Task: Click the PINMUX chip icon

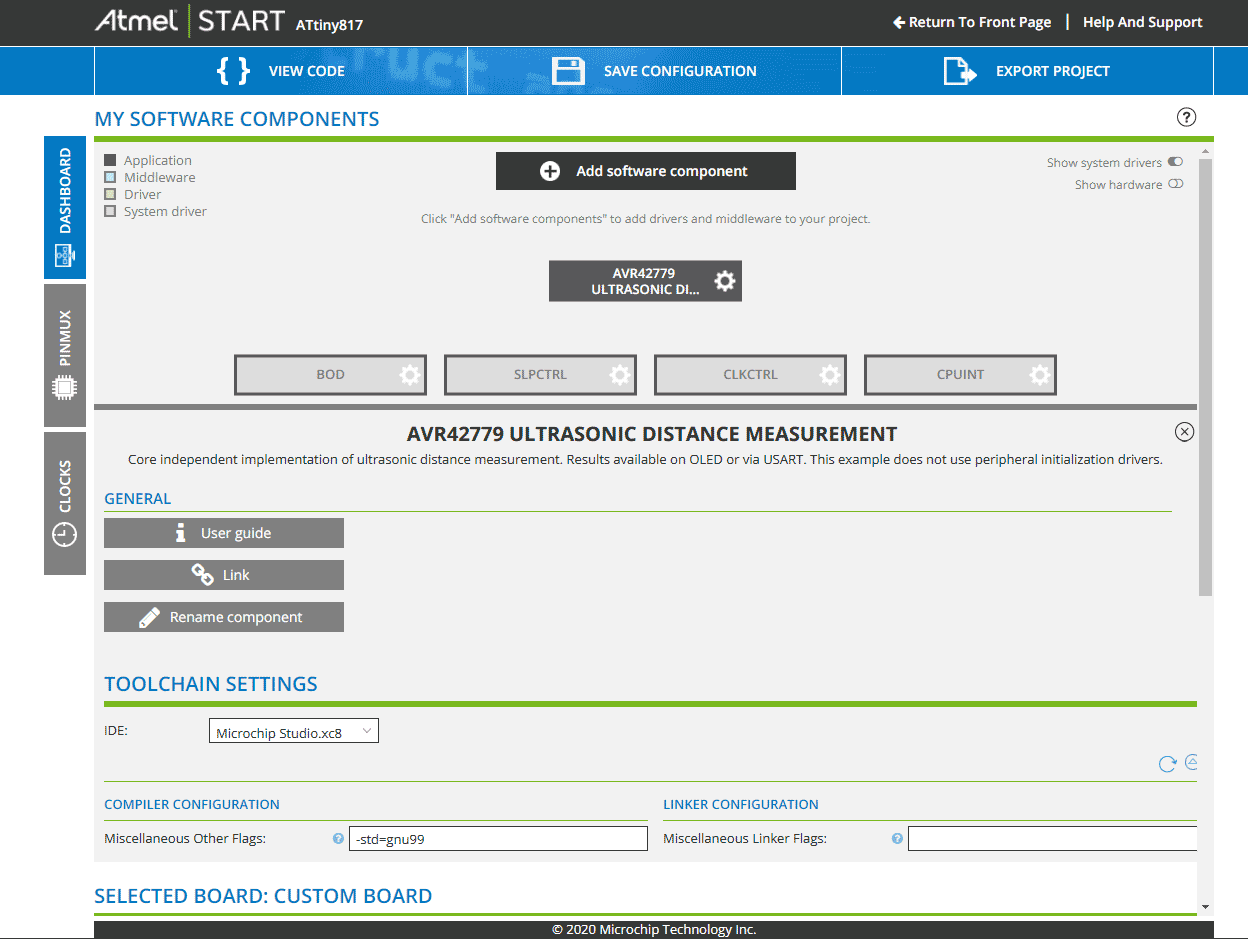Action: [x=65, y=387]
